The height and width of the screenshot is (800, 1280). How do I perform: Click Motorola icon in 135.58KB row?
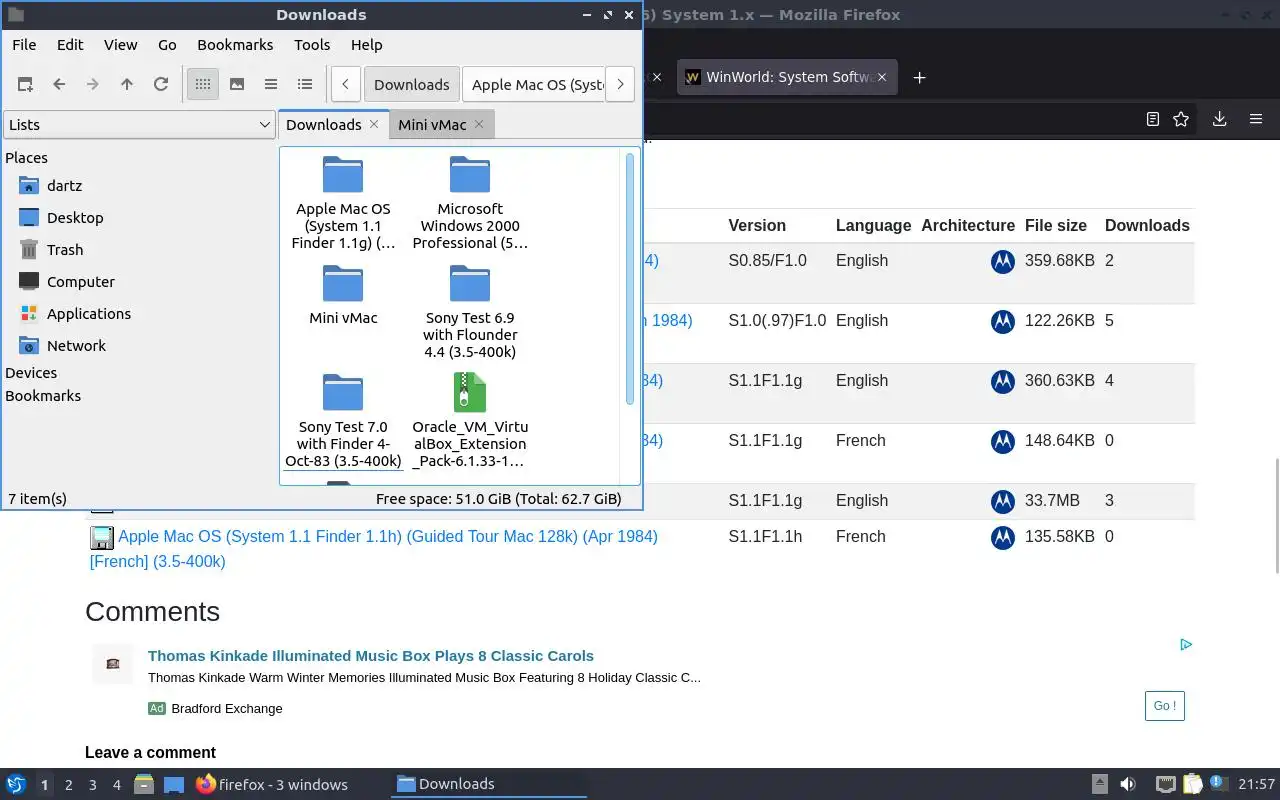[1003, 538]
